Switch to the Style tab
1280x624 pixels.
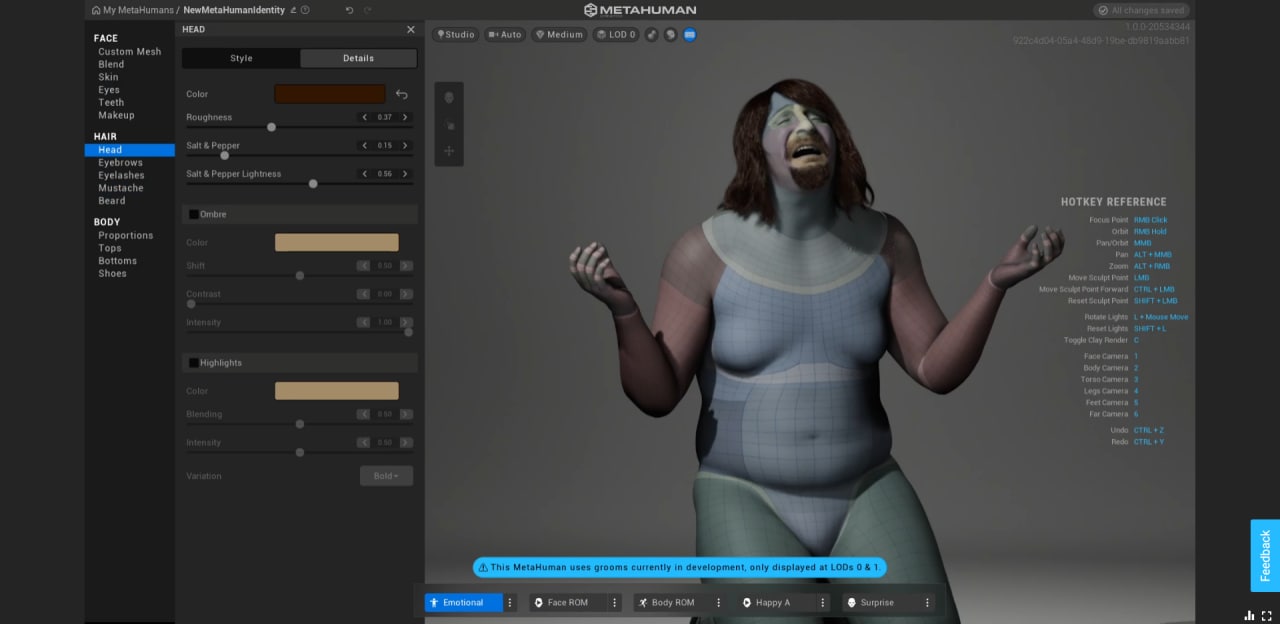coord(241,58)
